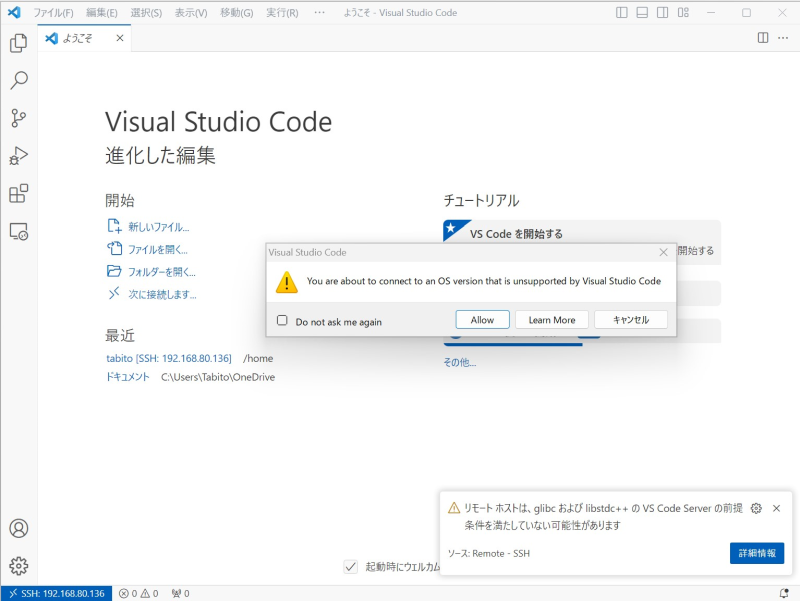Viewport: 800px width, 601px height.
Task: Click the split editor icon
Action: pyautogui.click(x=762, y=37)
